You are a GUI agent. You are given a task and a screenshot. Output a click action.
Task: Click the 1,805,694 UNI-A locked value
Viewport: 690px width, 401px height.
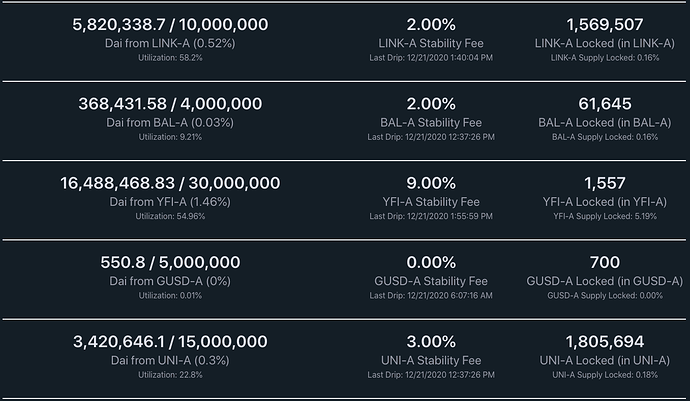point(604,341)
